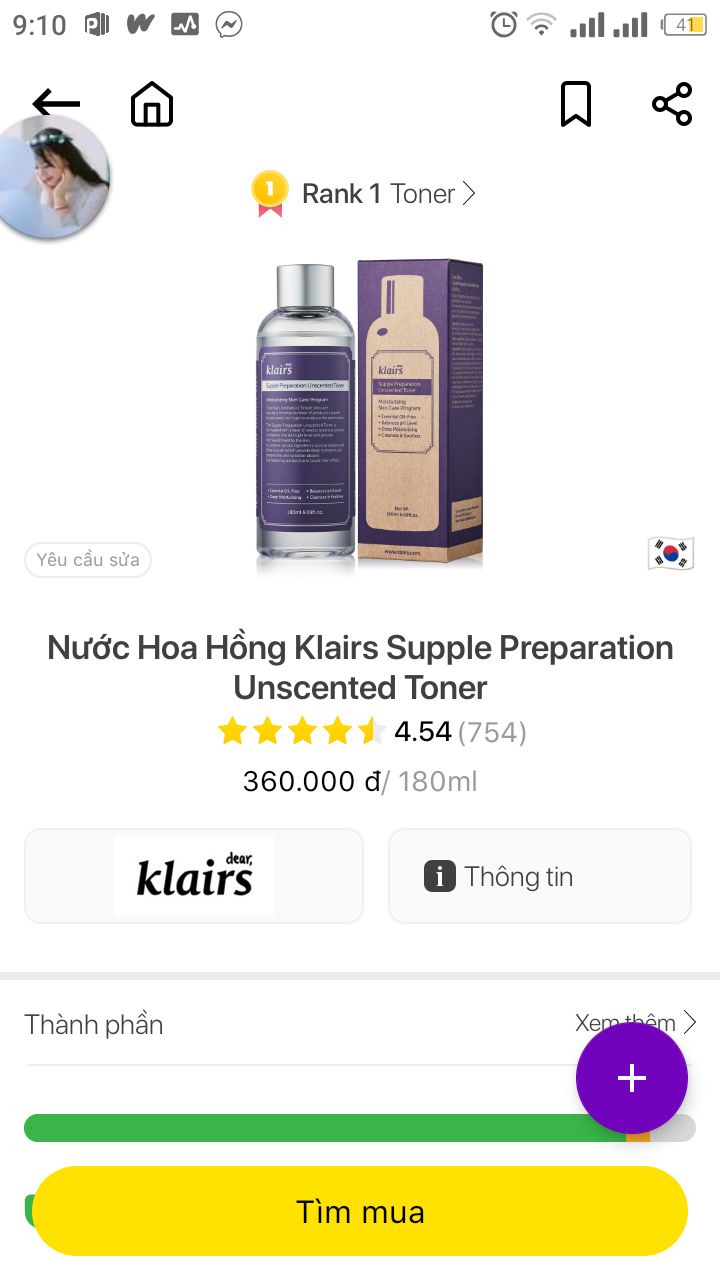The image size is (720, 1280).
Task: Tap the green ingredient safety bar
Action: [x=325, y=1128]
